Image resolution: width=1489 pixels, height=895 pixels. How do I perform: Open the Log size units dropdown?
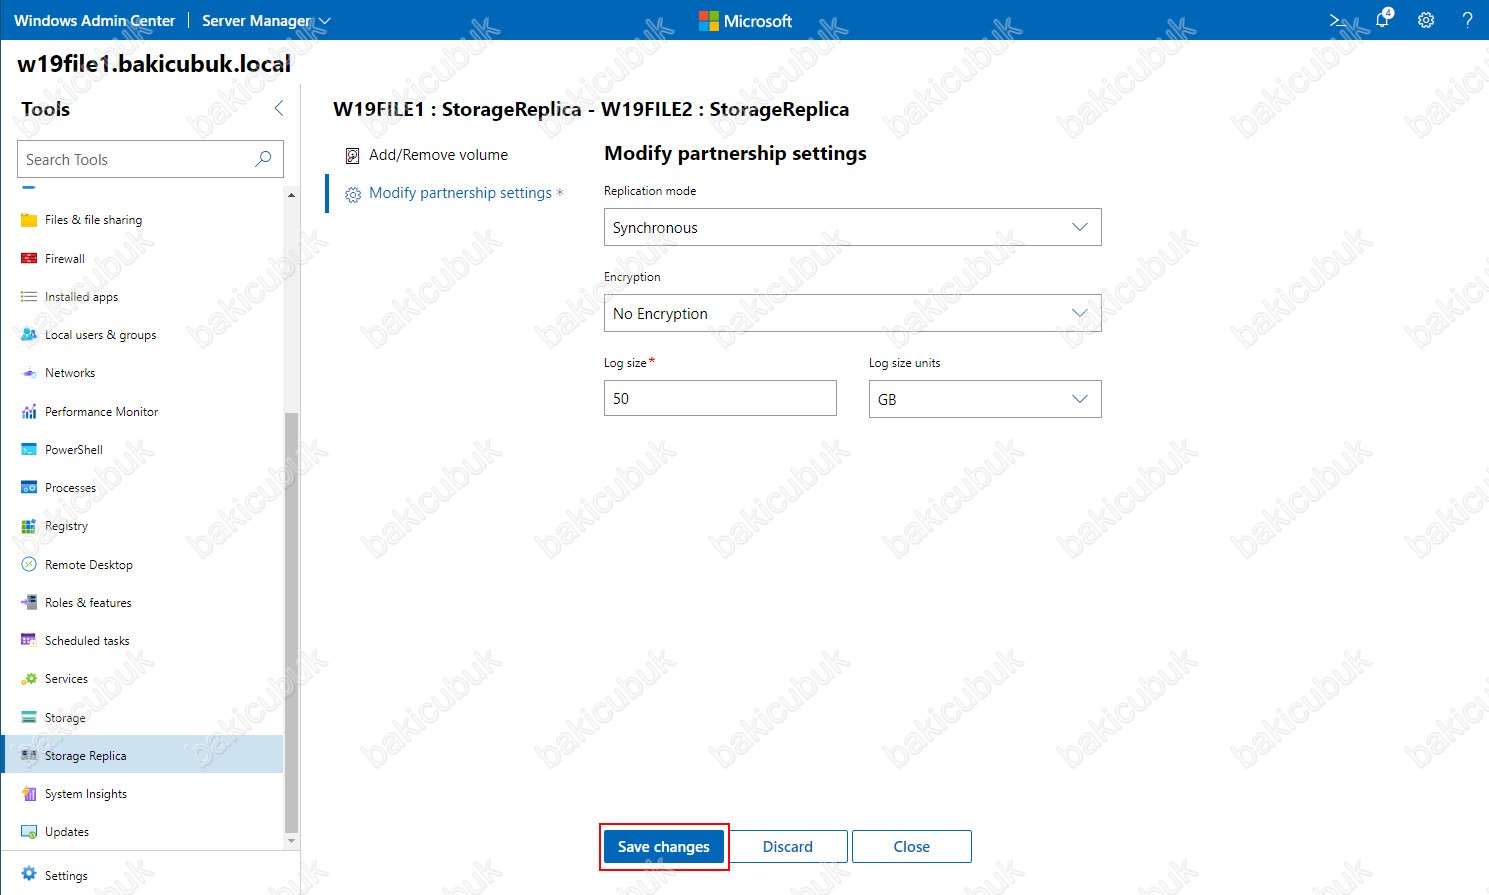pyautogui.click(x=985, y=399)
